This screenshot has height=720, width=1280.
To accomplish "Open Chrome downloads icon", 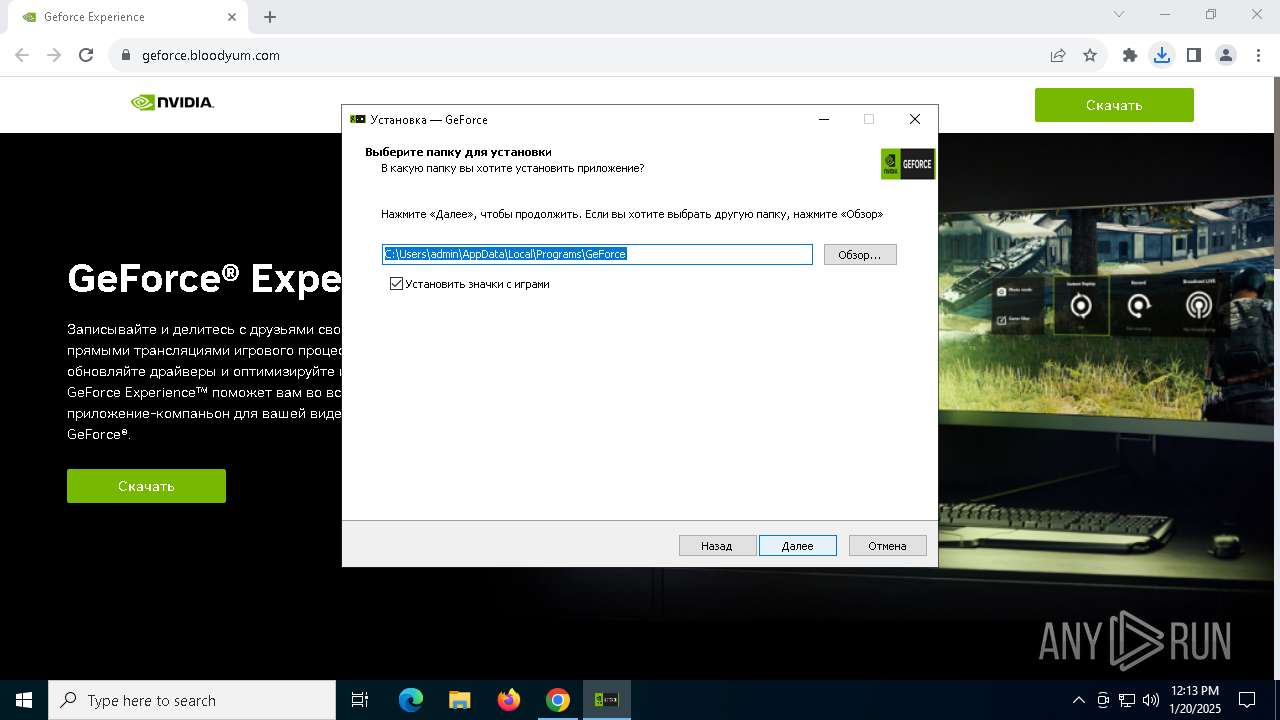I will pyautogui.click(x=1162, y=55).
